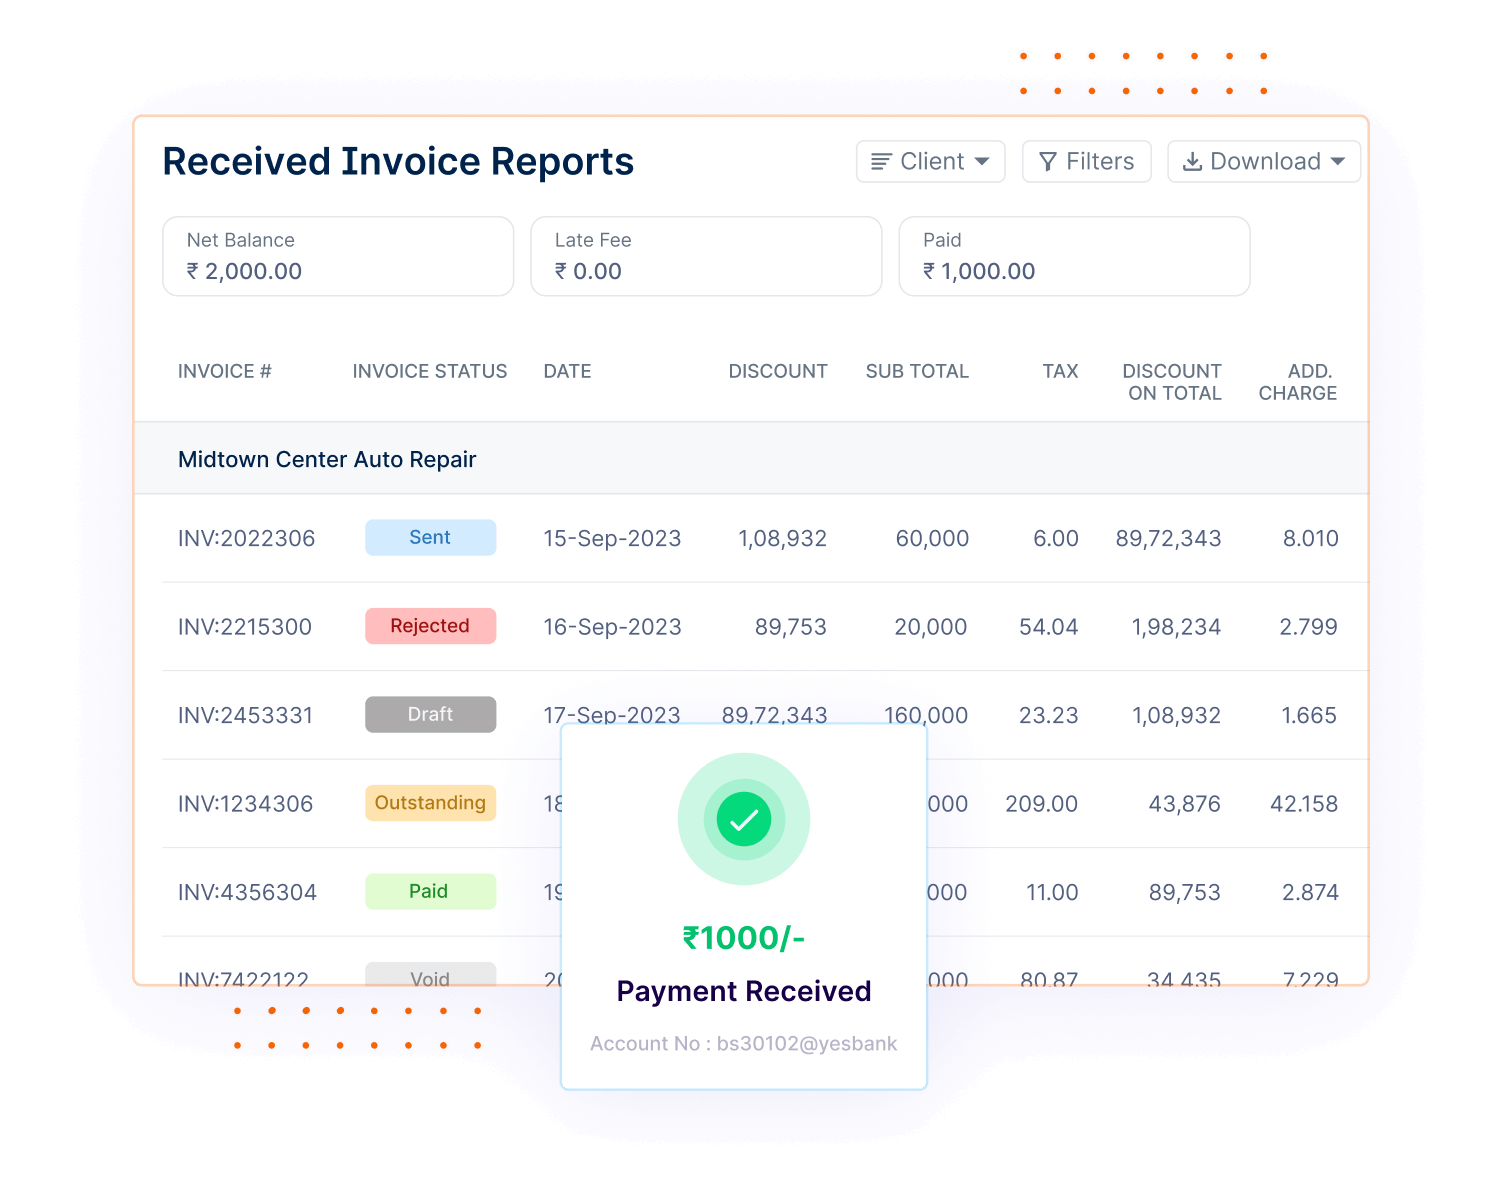Viewport: 1486px width, 1202px height.
Task: Click the tax value 54.04
Action: coord(1048,627)
